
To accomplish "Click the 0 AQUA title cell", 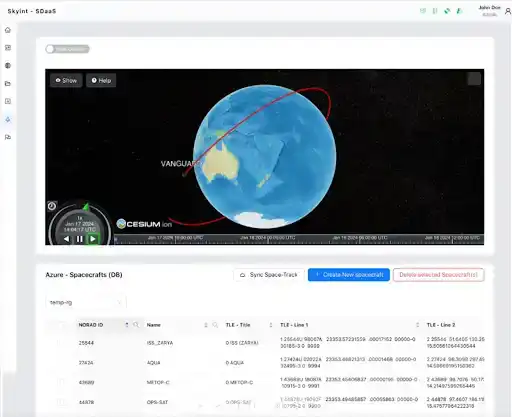I will tap(235, 363).
